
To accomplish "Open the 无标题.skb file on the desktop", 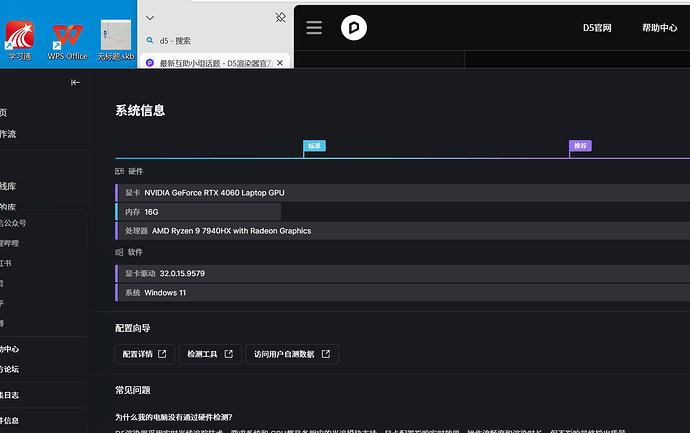I will click(116, 40).
